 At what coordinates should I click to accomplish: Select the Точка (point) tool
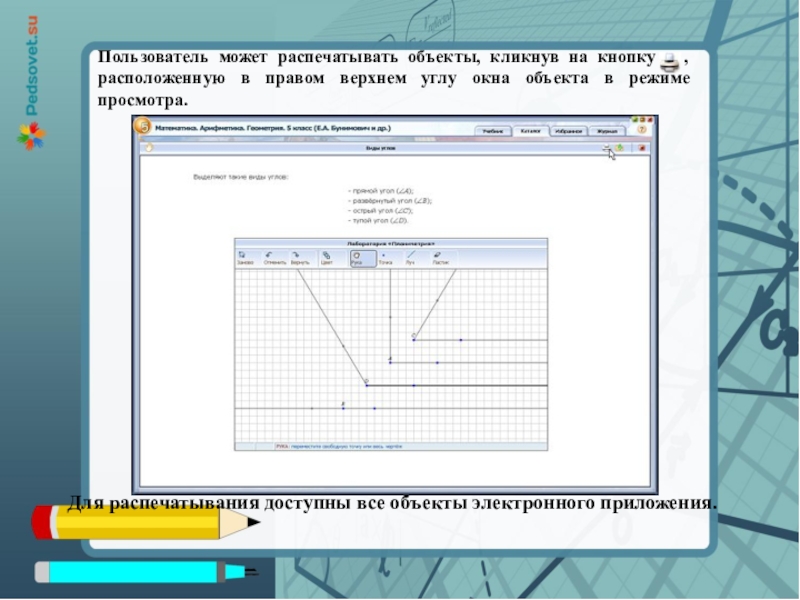[x=385, y=258]
